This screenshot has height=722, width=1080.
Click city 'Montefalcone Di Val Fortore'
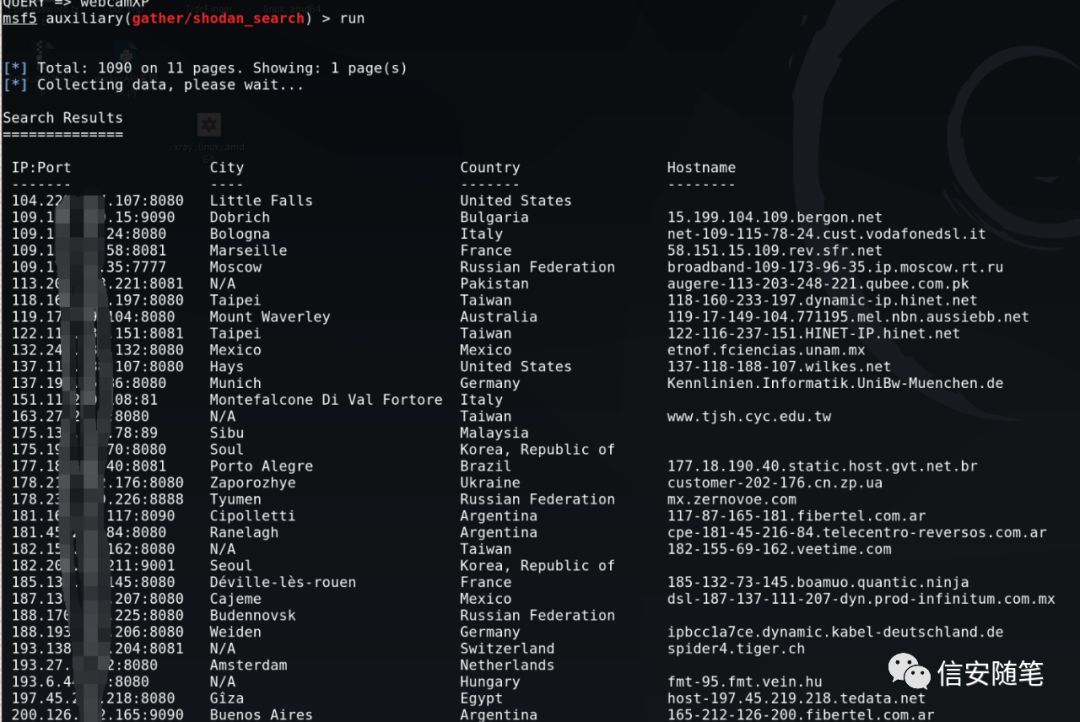pos(326,400)
